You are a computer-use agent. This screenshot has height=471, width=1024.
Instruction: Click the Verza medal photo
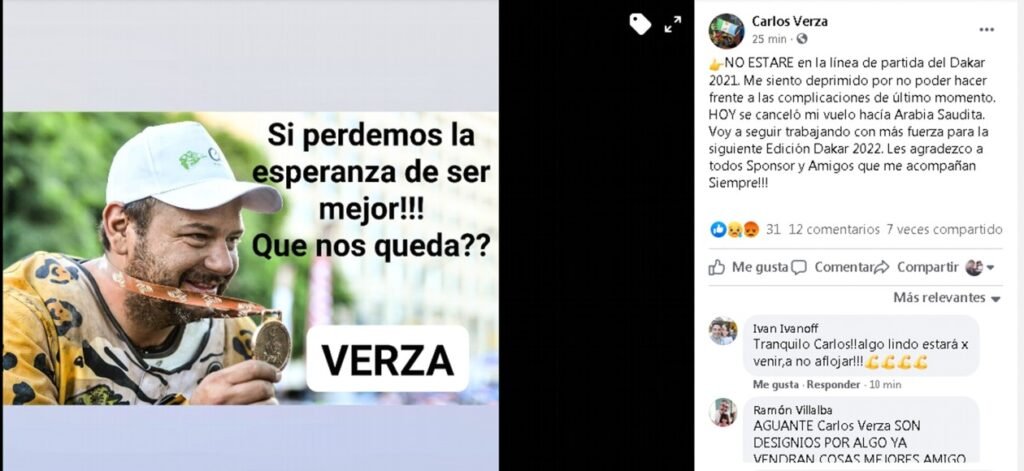click(x=250, y=258)
